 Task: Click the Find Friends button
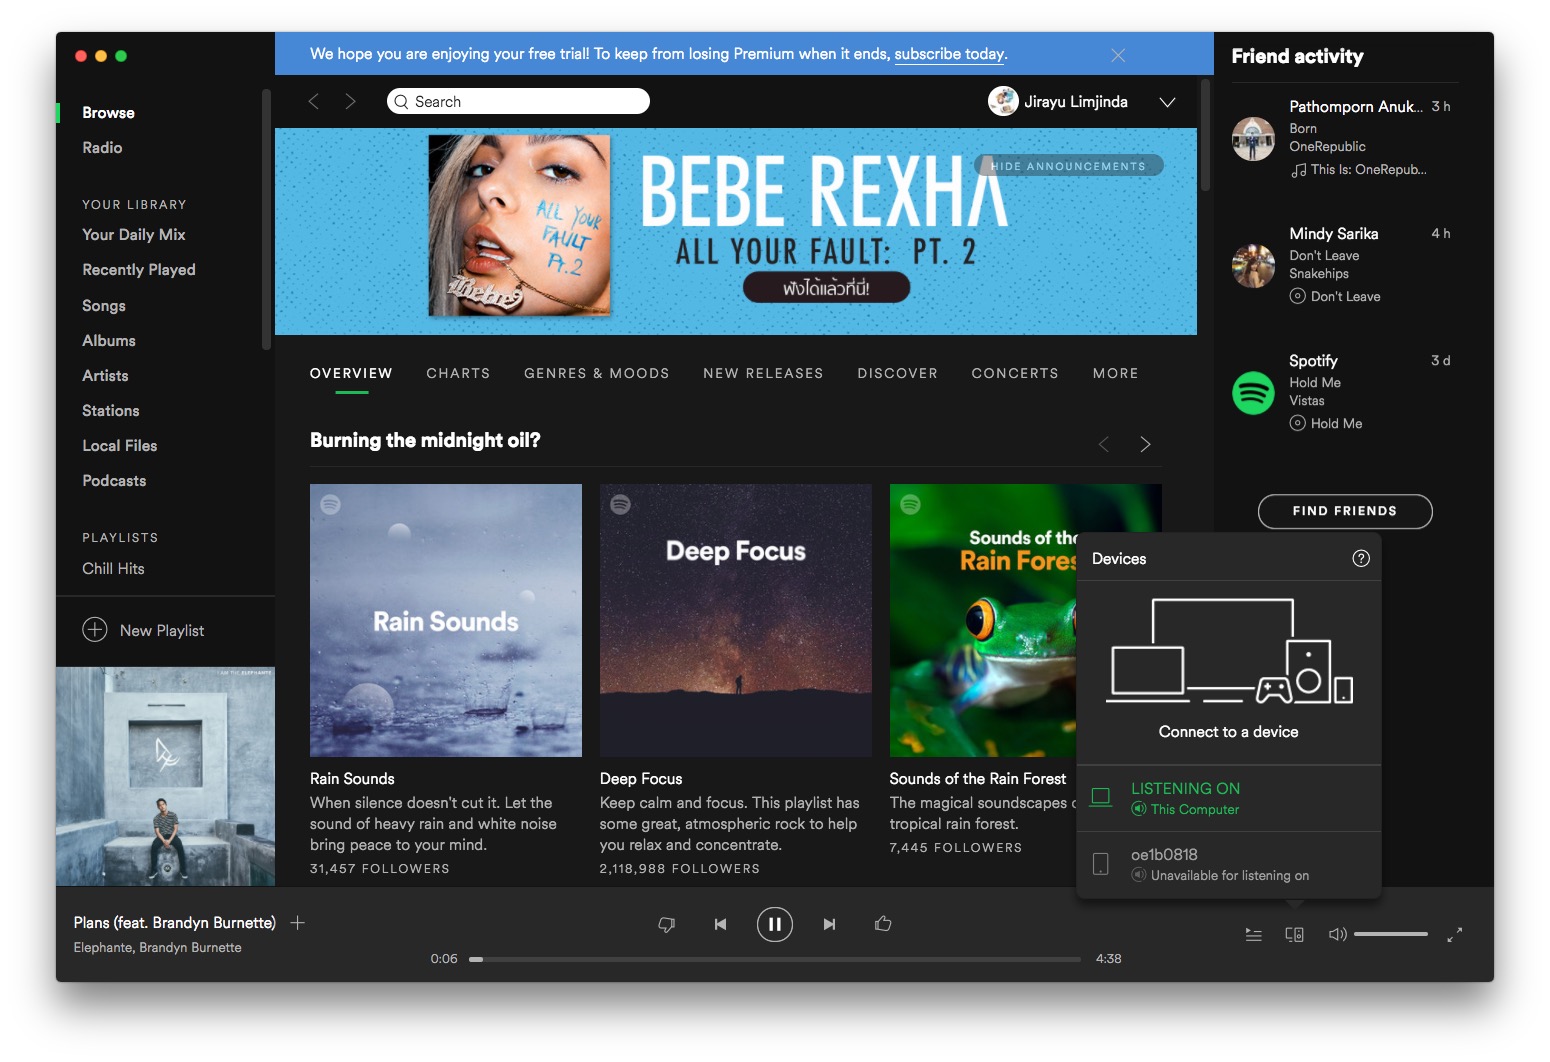tap(1345, 511)
